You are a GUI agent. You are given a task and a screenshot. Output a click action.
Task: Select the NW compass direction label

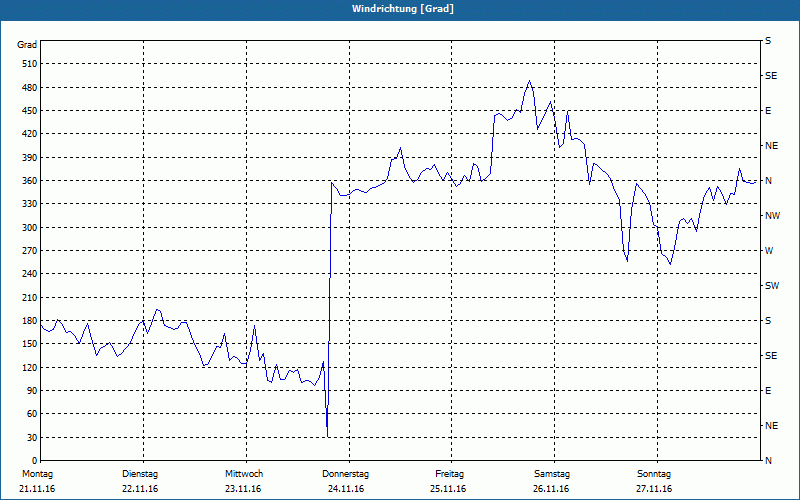tap(773, 216)
